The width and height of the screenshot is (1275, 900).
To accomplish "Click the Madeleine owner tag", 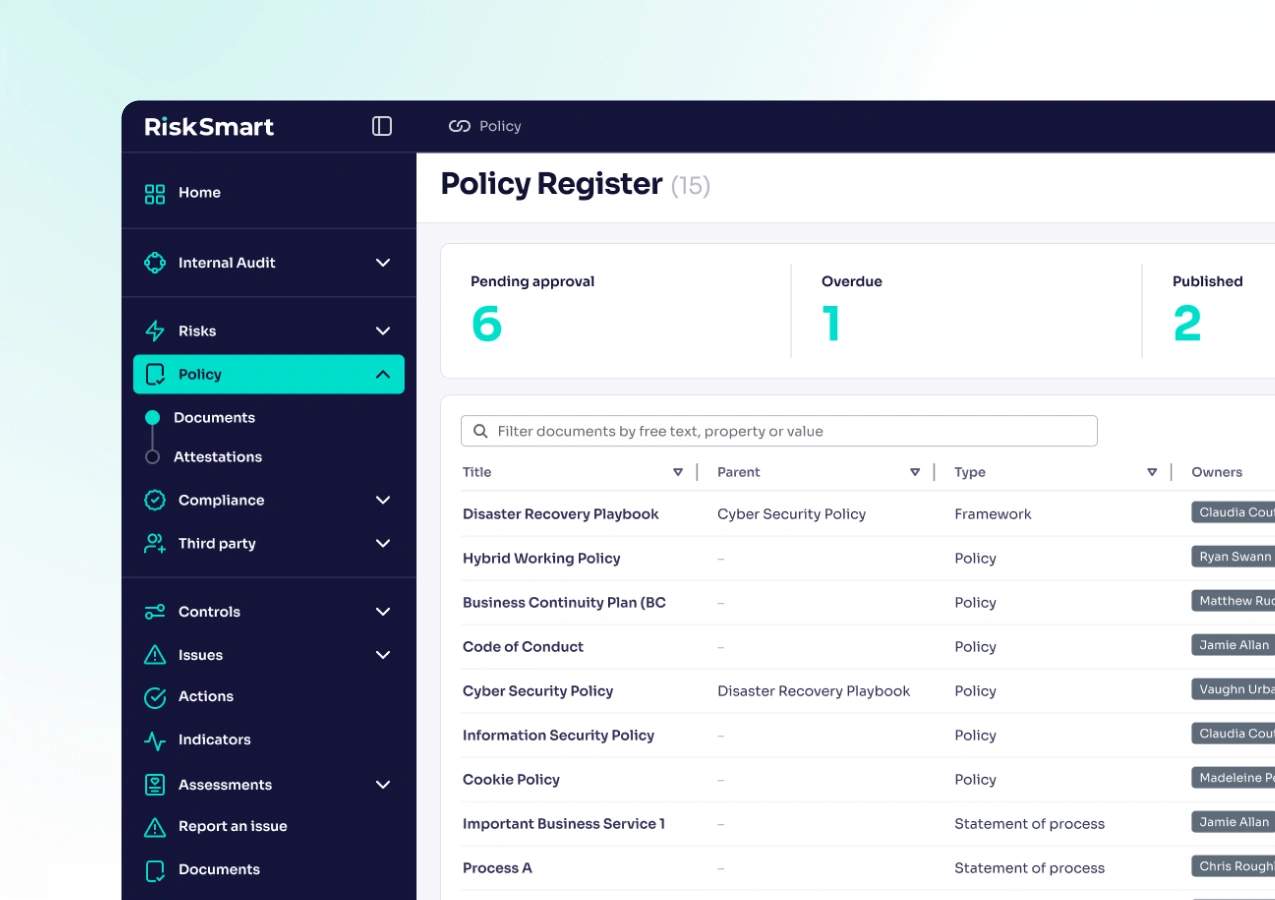I will pos(1234,778).
